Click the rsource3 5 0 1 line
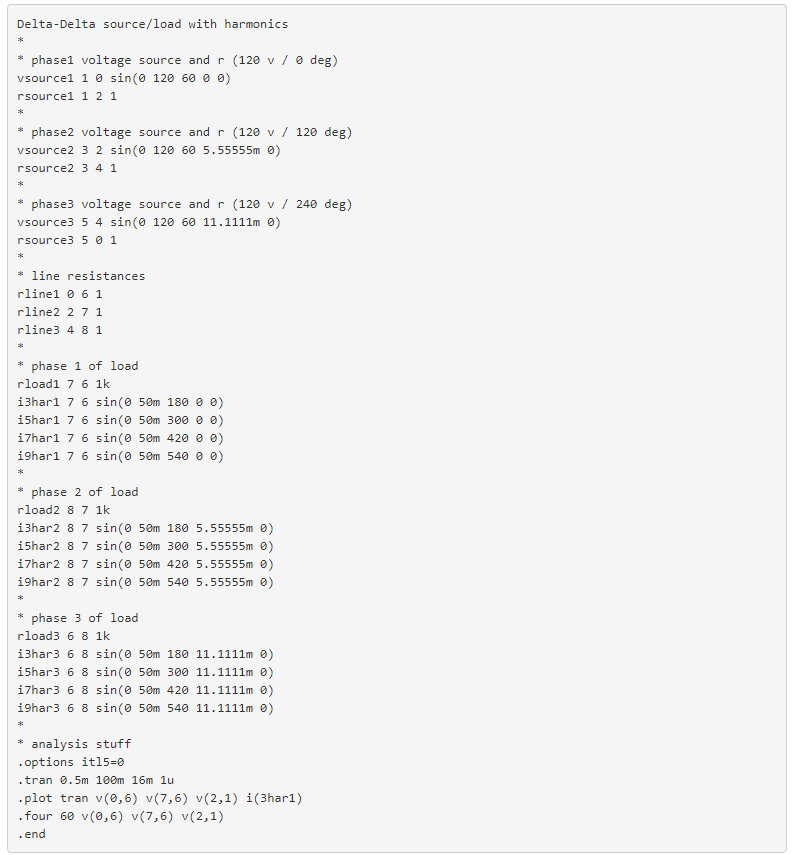The image size is (792, 855). [x=67, y=240]
